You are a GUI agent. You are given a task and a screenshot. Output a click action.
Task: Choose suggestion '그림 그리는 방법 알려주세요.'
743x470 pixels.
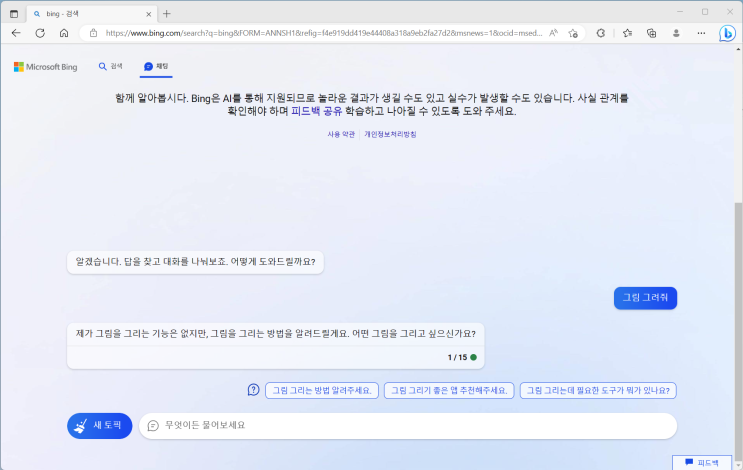(322, 390)
